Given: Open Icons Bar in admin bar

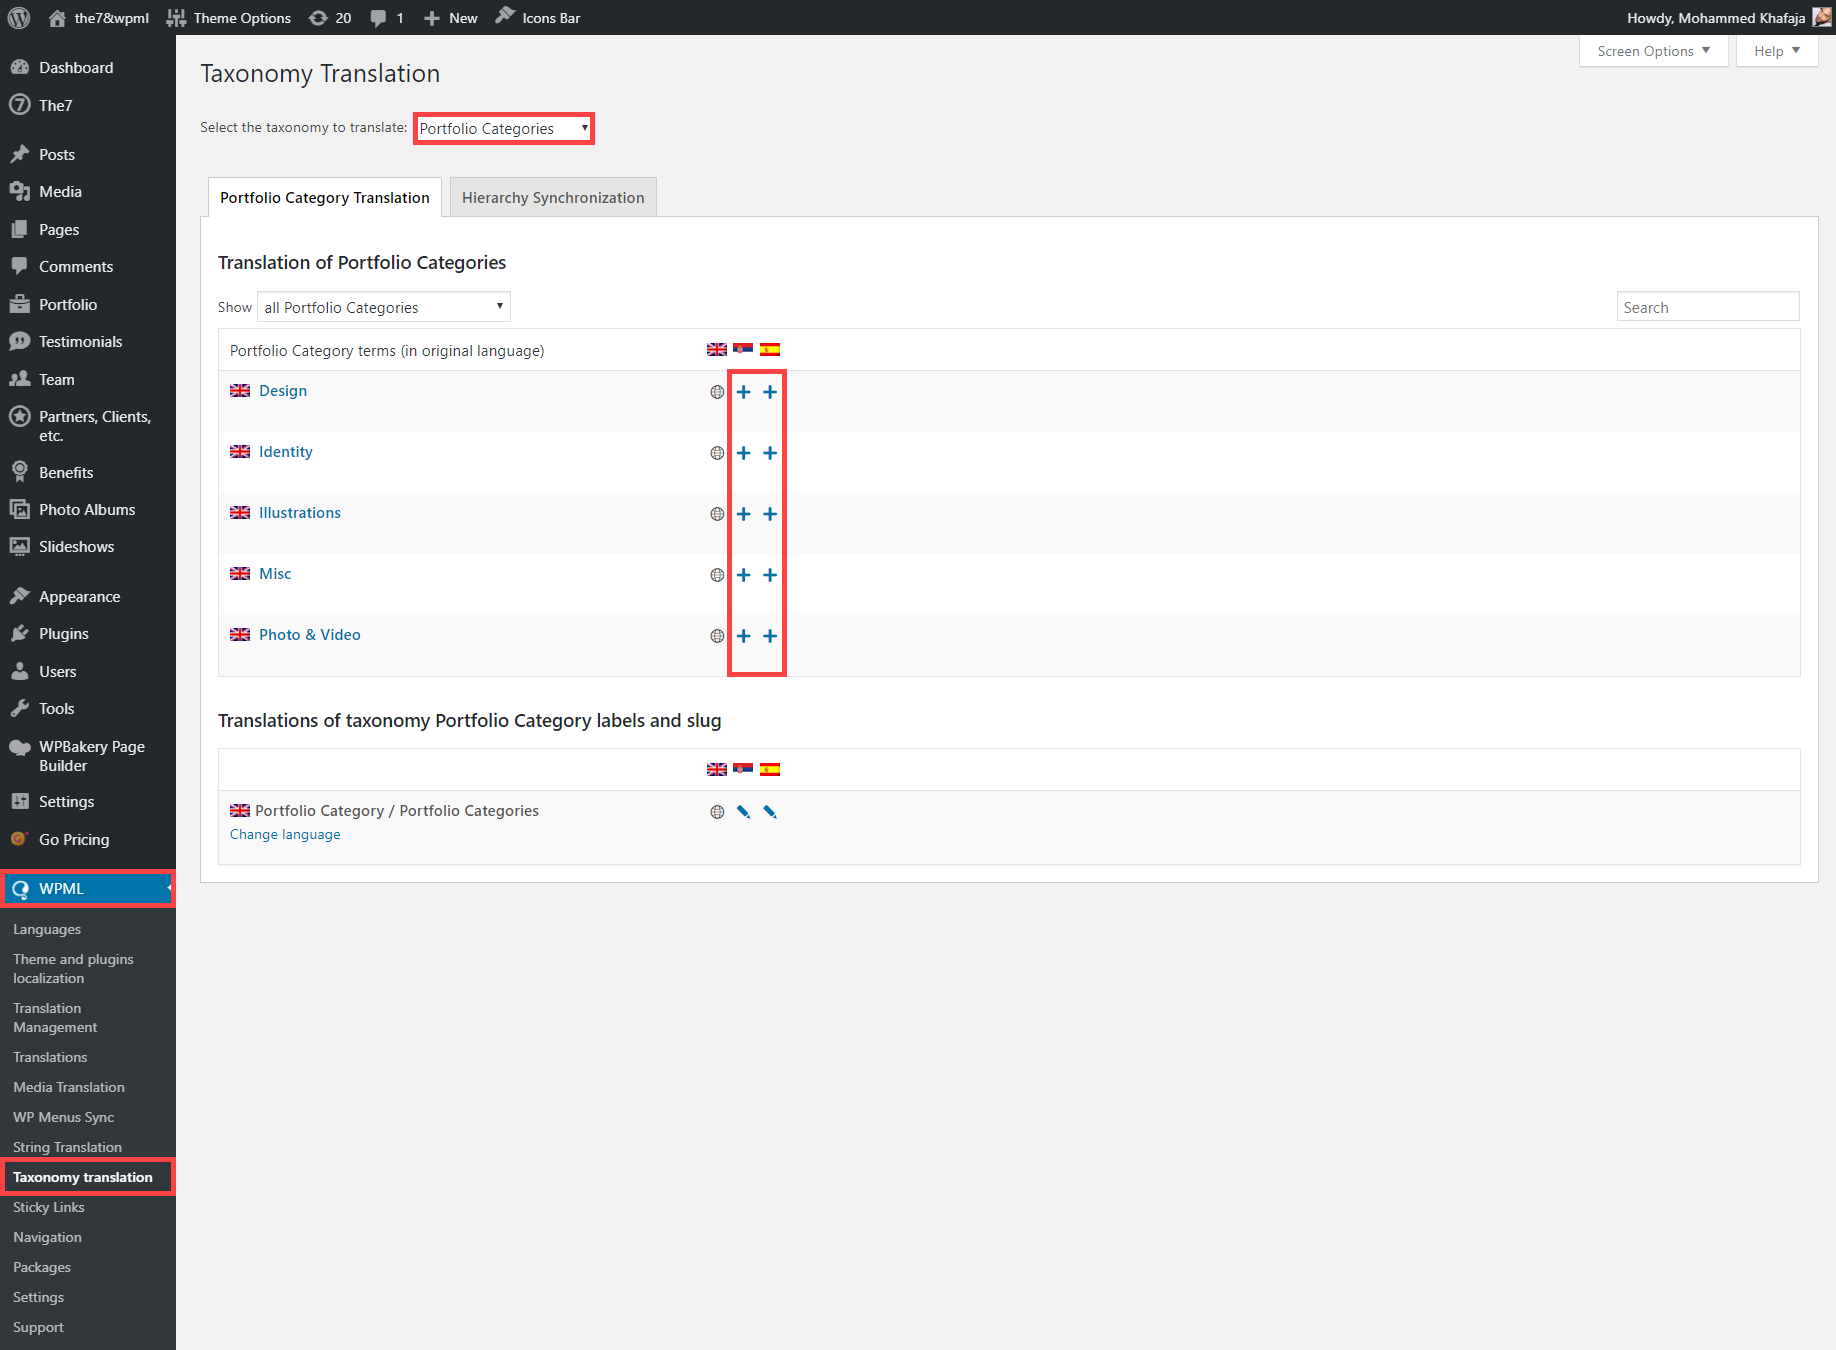Looking at the screenshot, I should click(538, 18).
